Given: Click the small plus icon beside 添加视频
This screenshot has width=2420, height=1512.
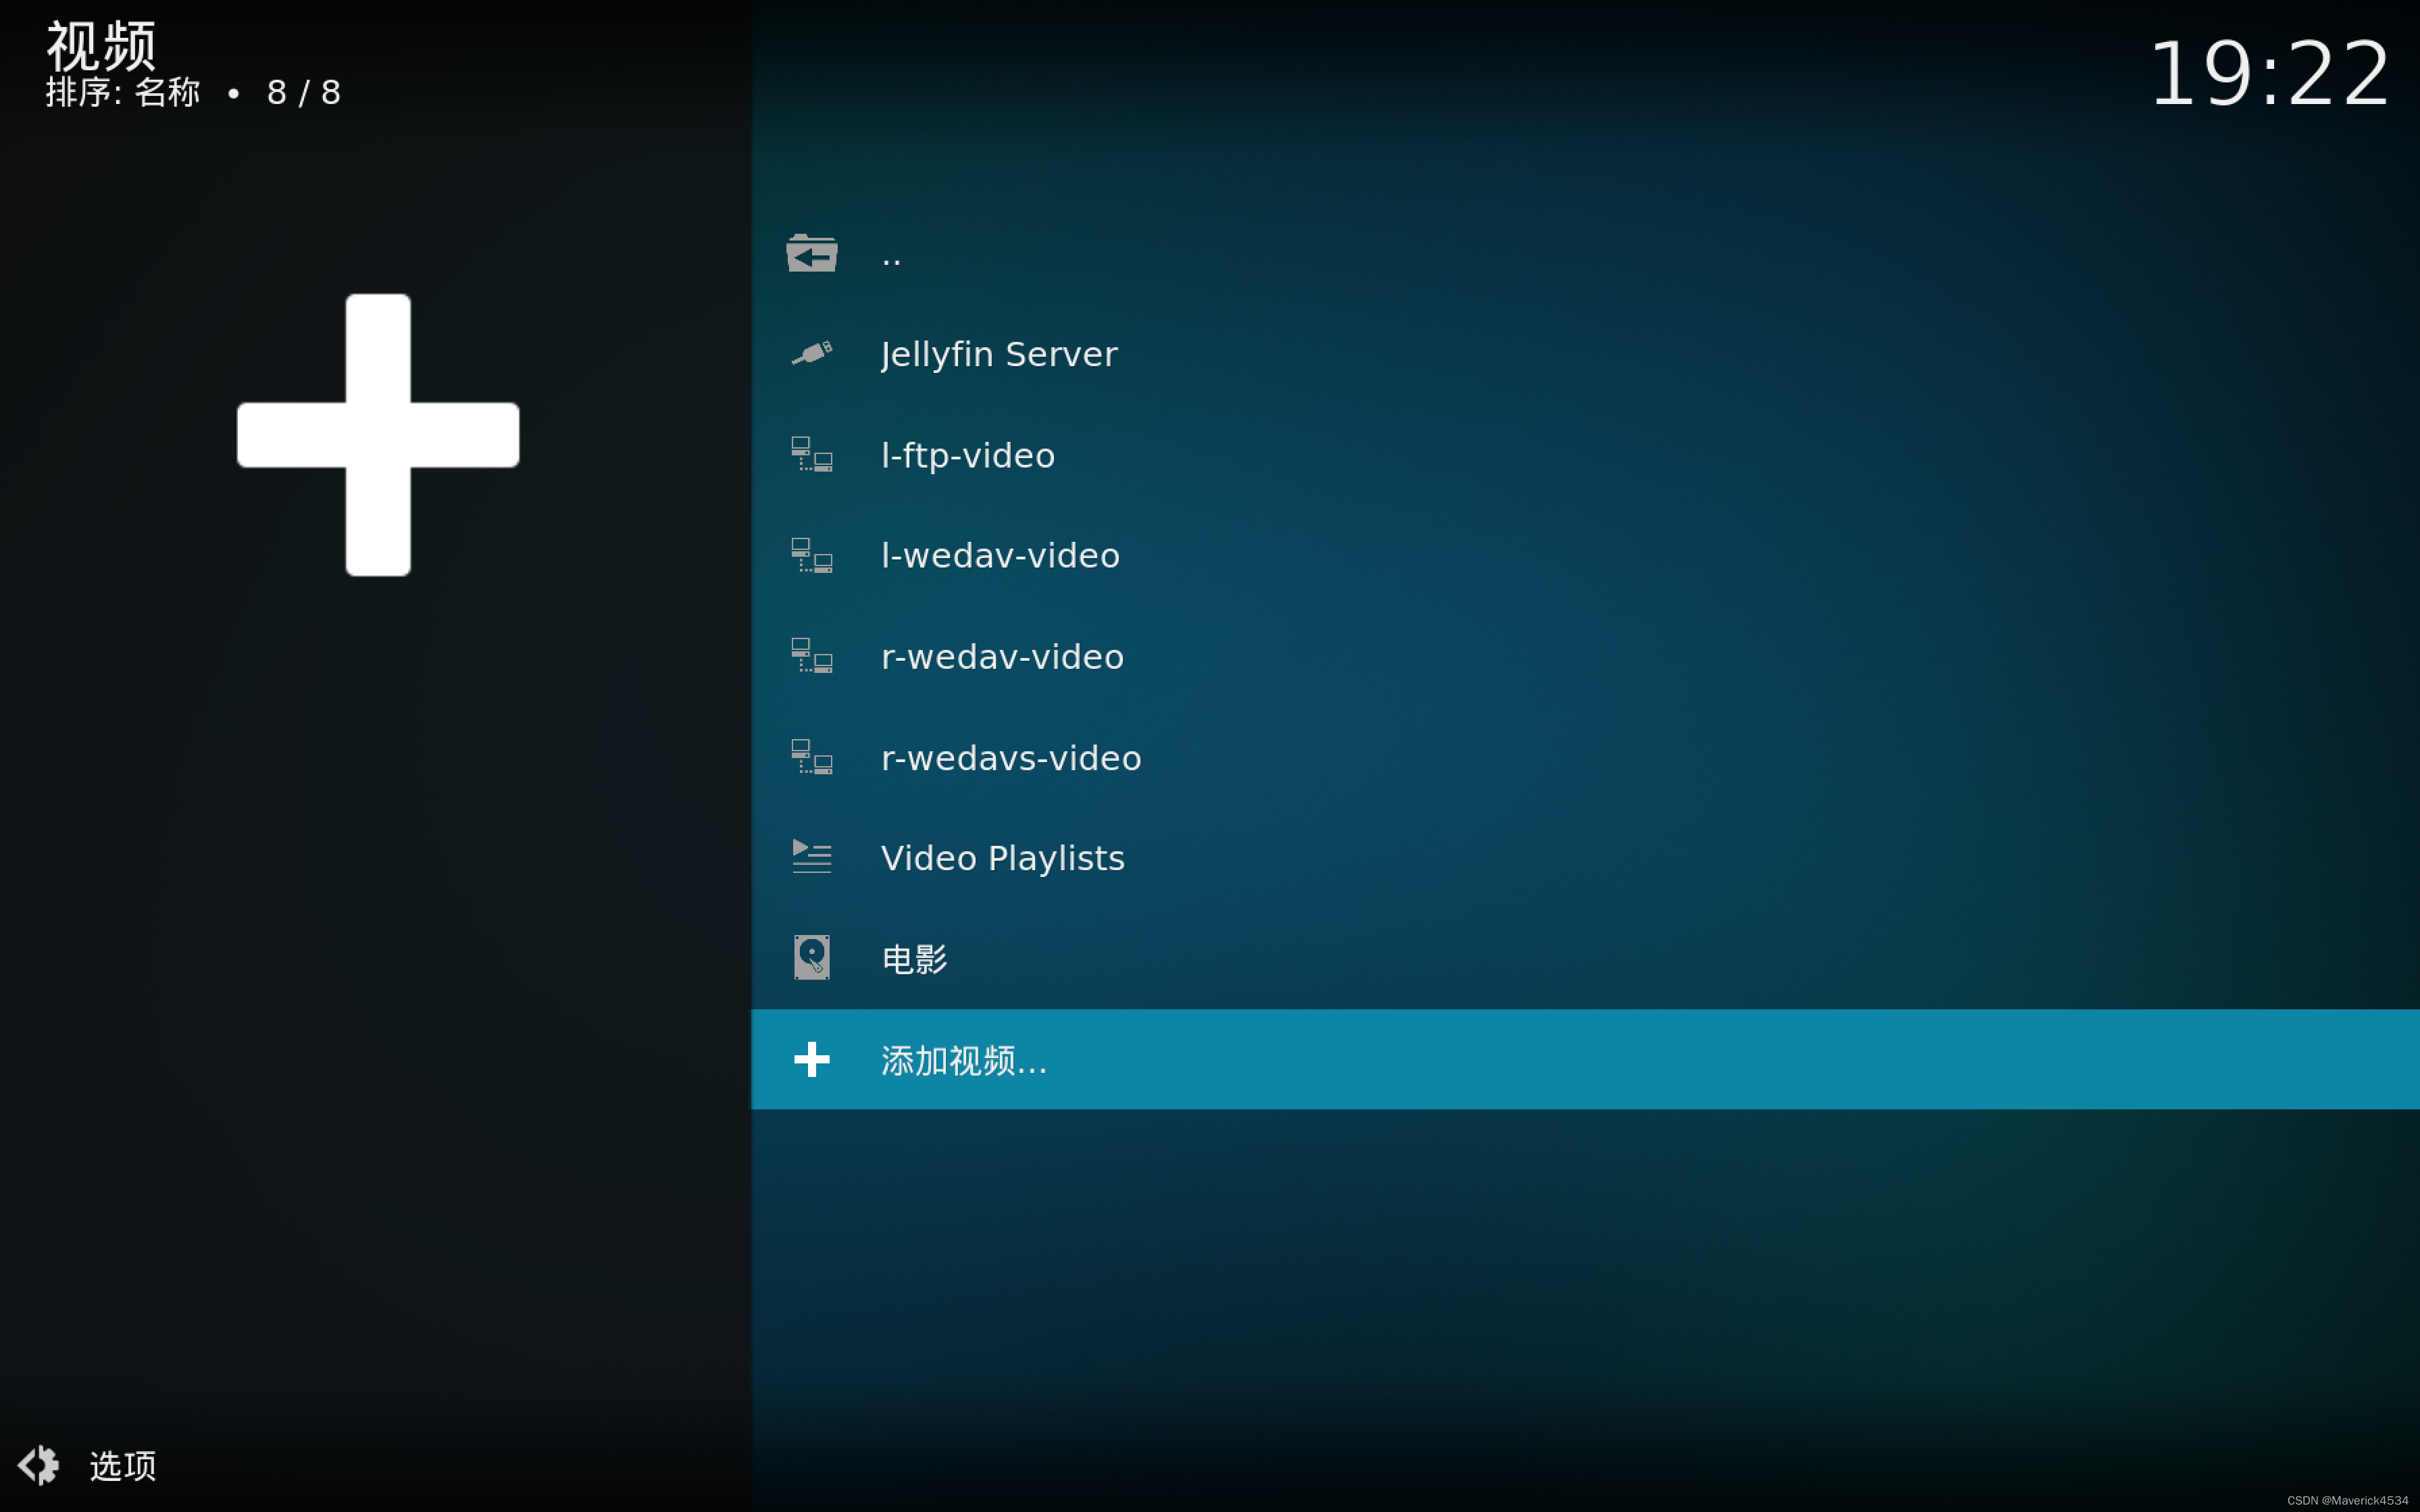Looking at the screenshot, I should tap(811, 1059).
